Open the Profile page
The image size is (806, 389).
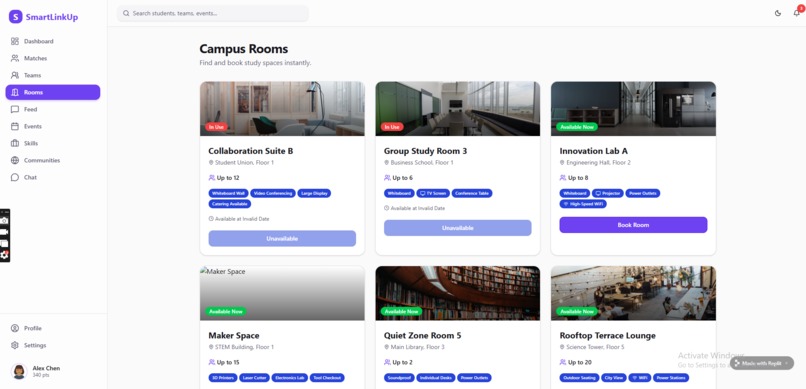click(x=53, y=328)
